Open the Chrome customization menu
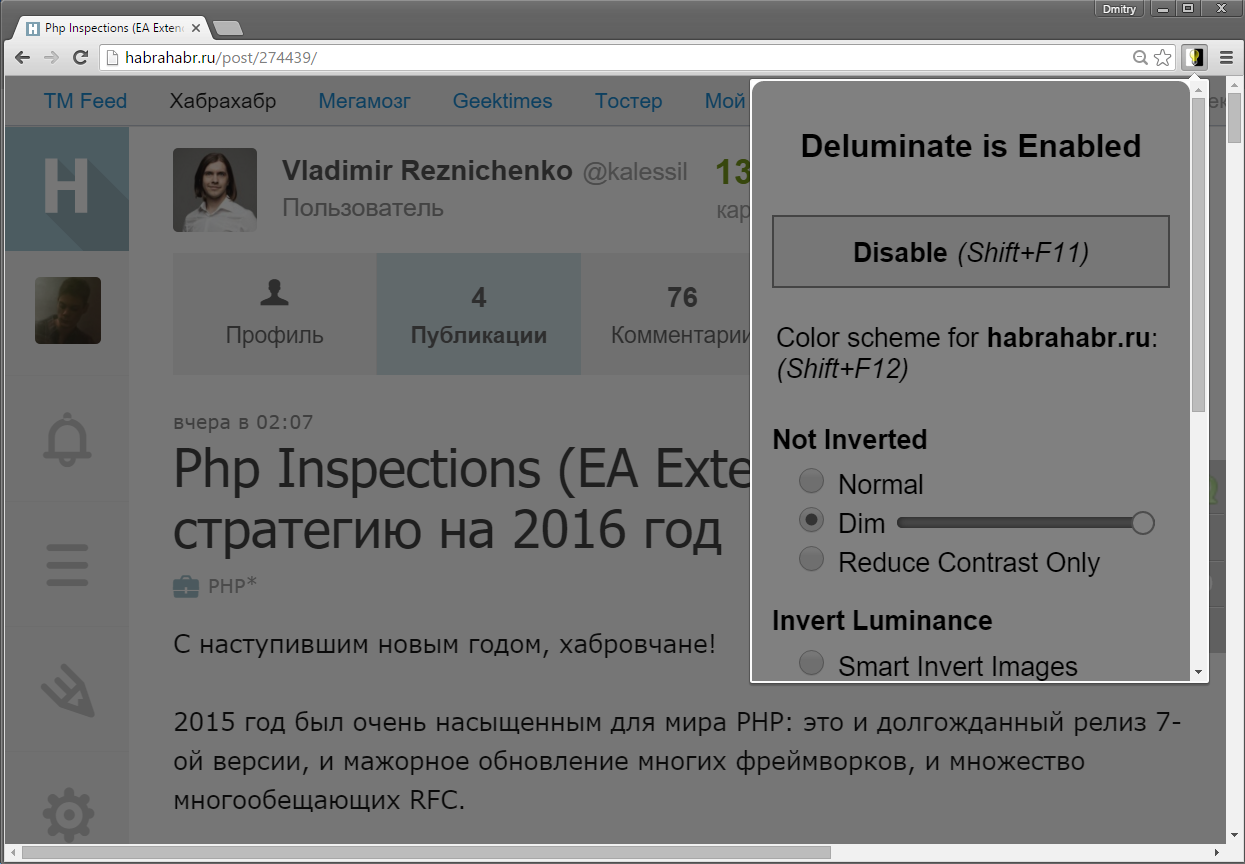The height and width of the screenshot is (864, 1245). [x=1226, y=57]
